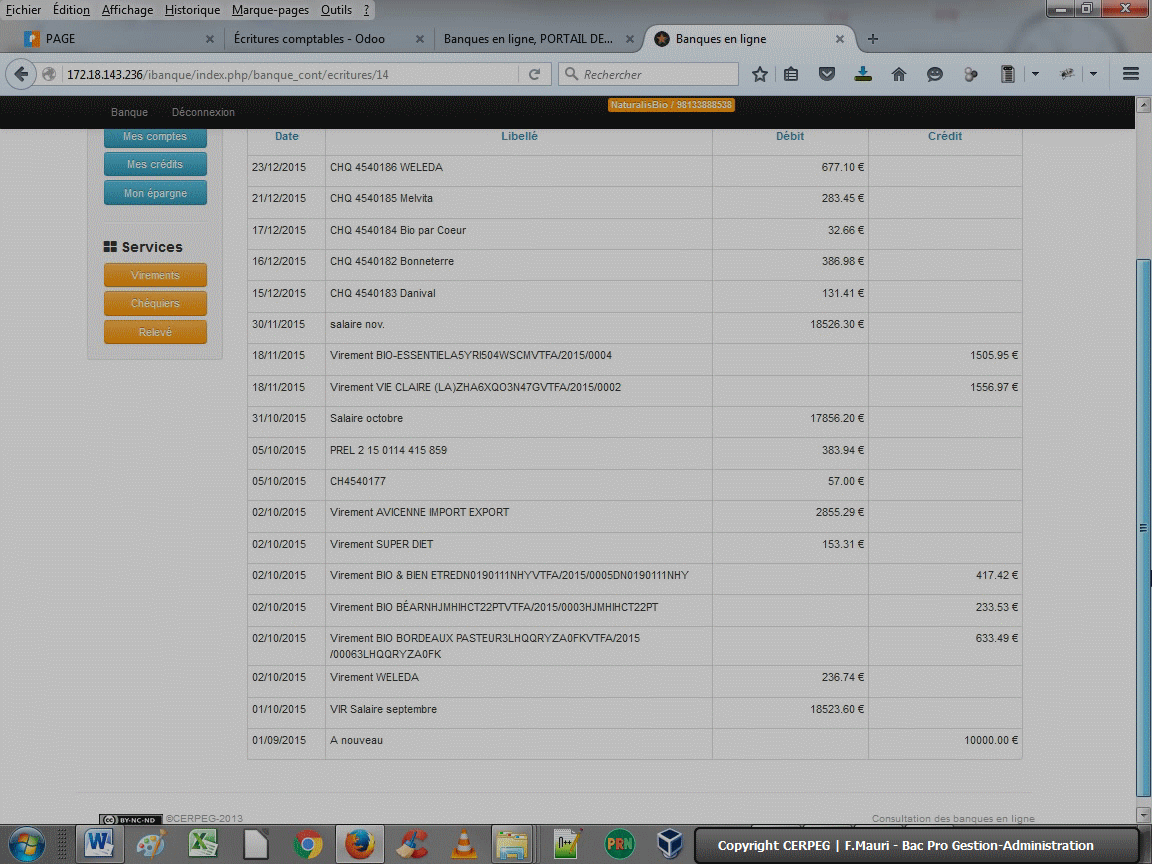Click the Libellé column header
The image size is (1152, 864).
point(519,136)
